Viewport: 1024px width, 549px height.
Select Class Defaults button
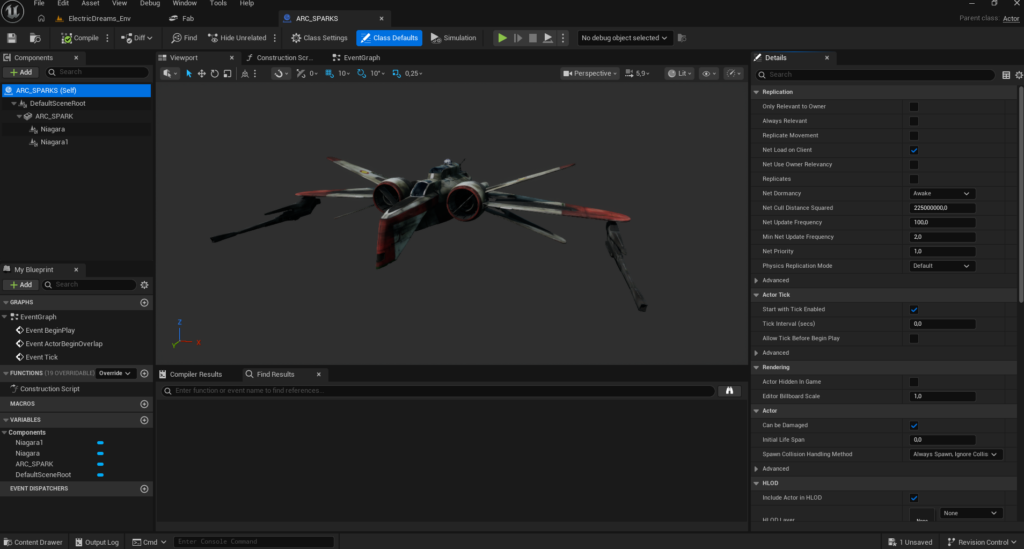[389, 38]
